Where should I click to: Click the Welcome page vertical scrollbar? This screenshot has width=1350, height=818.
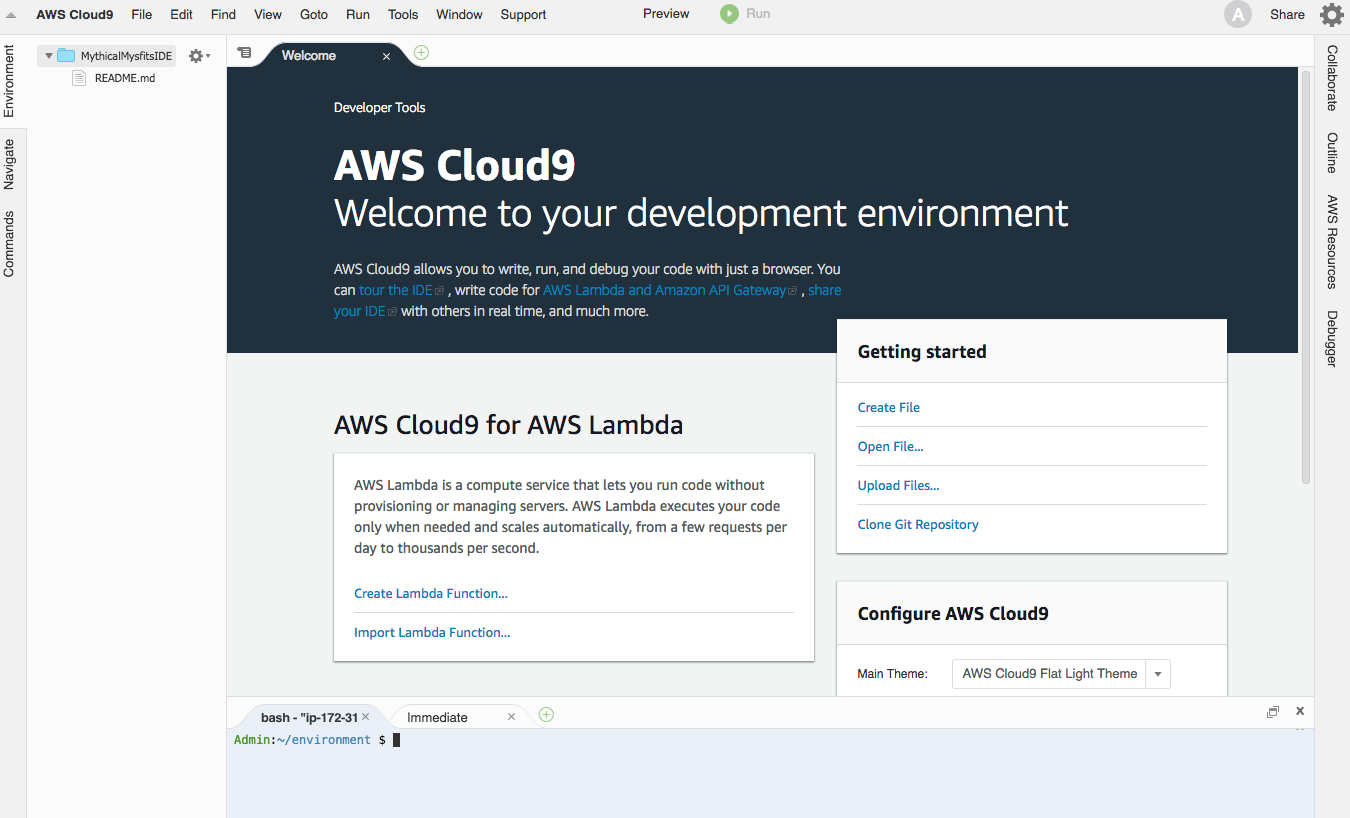point(1306,276)
